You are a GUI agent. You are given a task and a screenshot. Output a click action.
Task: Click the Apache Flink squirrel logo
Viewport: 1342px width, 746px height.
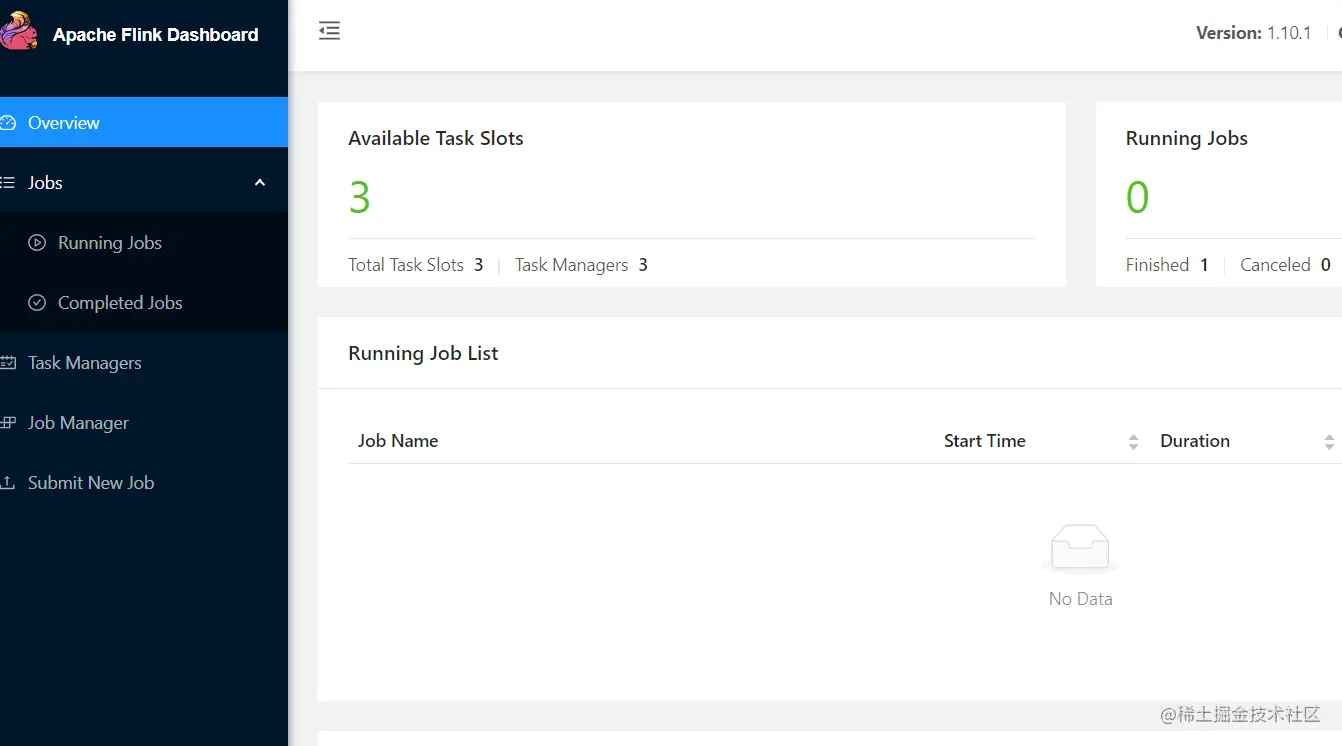pyautogui.click(x=17, y=33)
